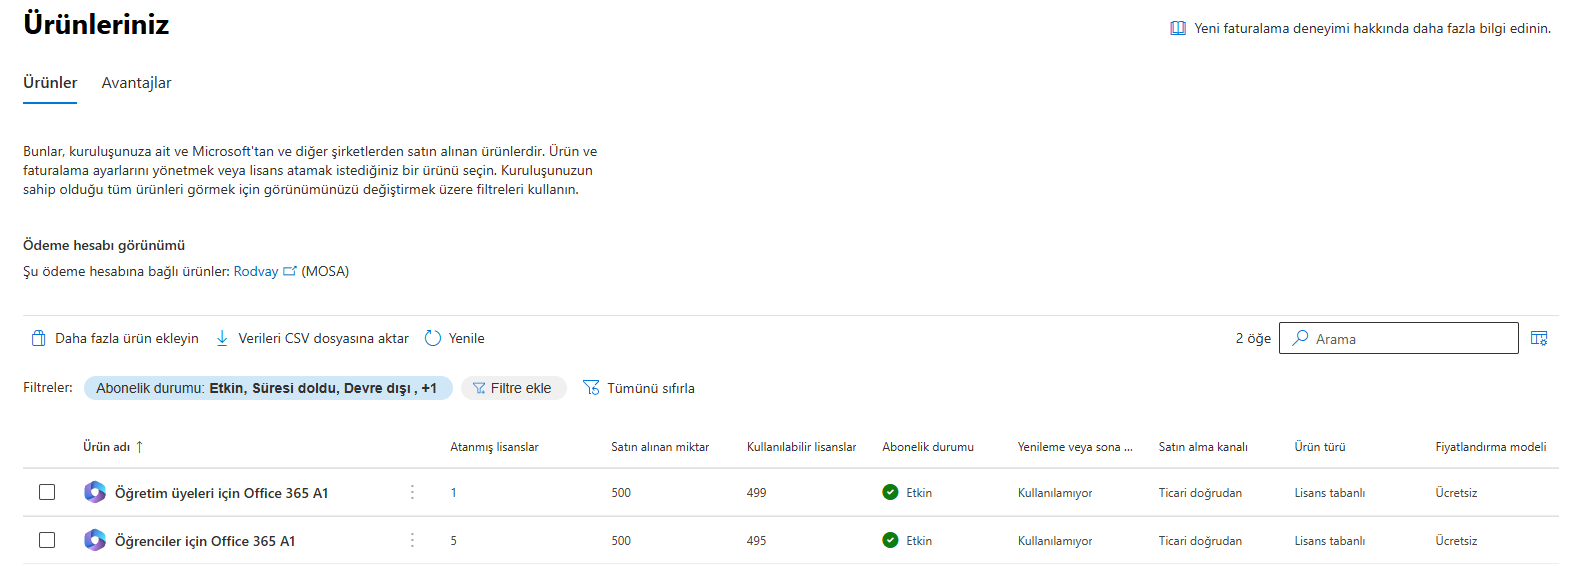Open more actions for Öğretim üyeleri row
Viewport: 1570px width, 585px height.
[412, 492]
